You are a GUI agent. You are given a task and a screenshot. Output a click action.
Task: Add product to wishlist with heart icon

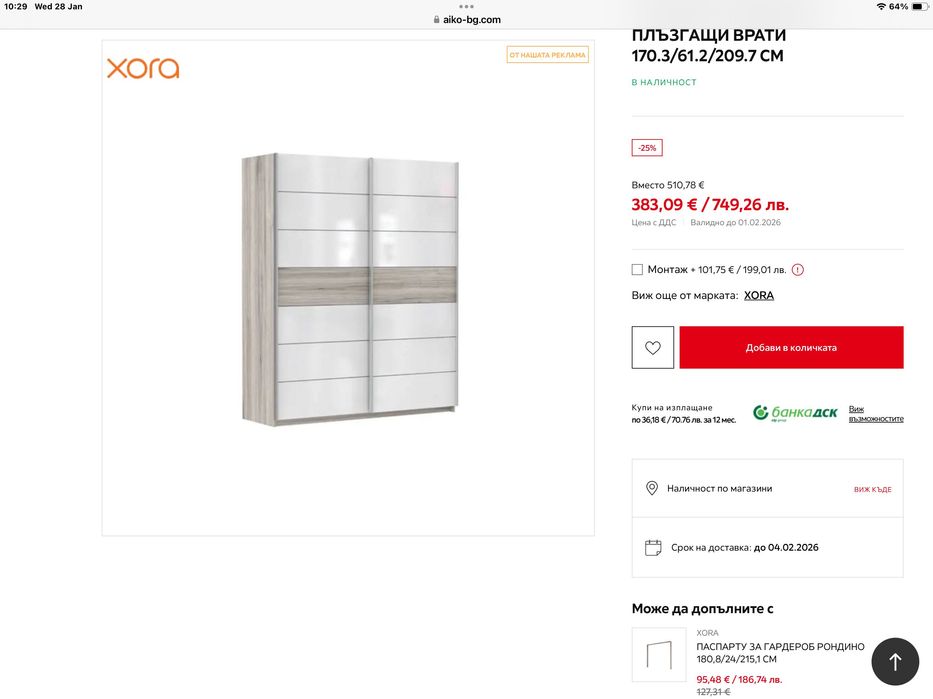click(652, 347)
